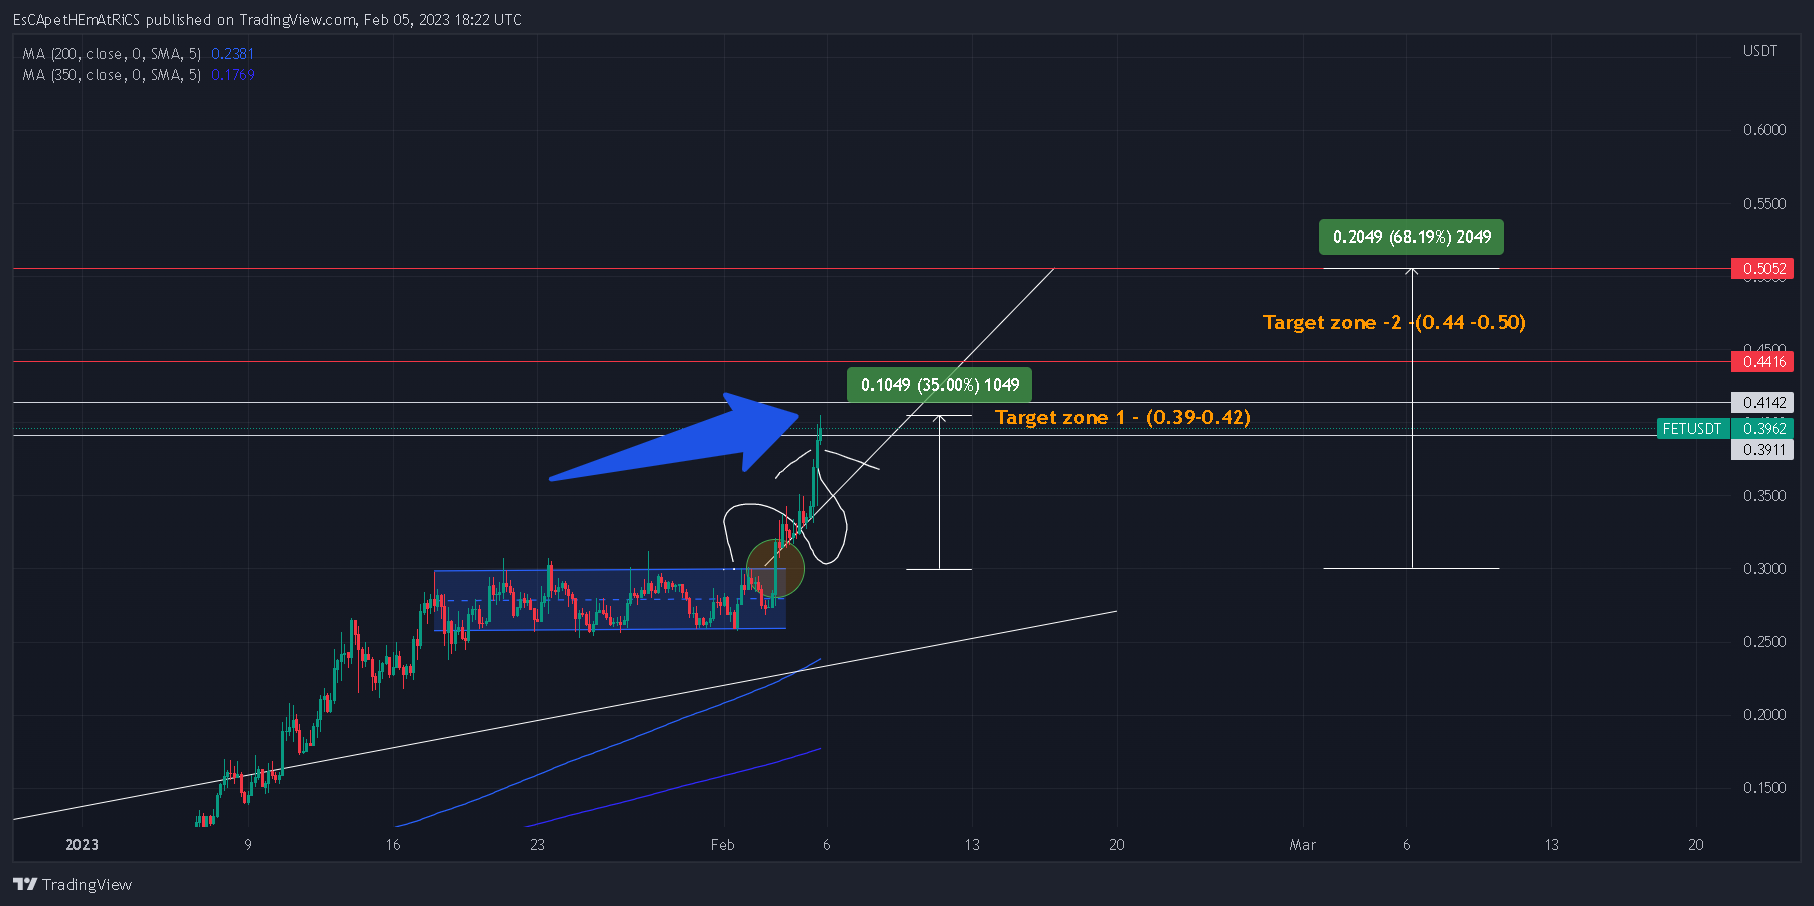Viewport: 1814px width, 906px height.
Task: Click the 23 date label on time axis
Action: 537,844
